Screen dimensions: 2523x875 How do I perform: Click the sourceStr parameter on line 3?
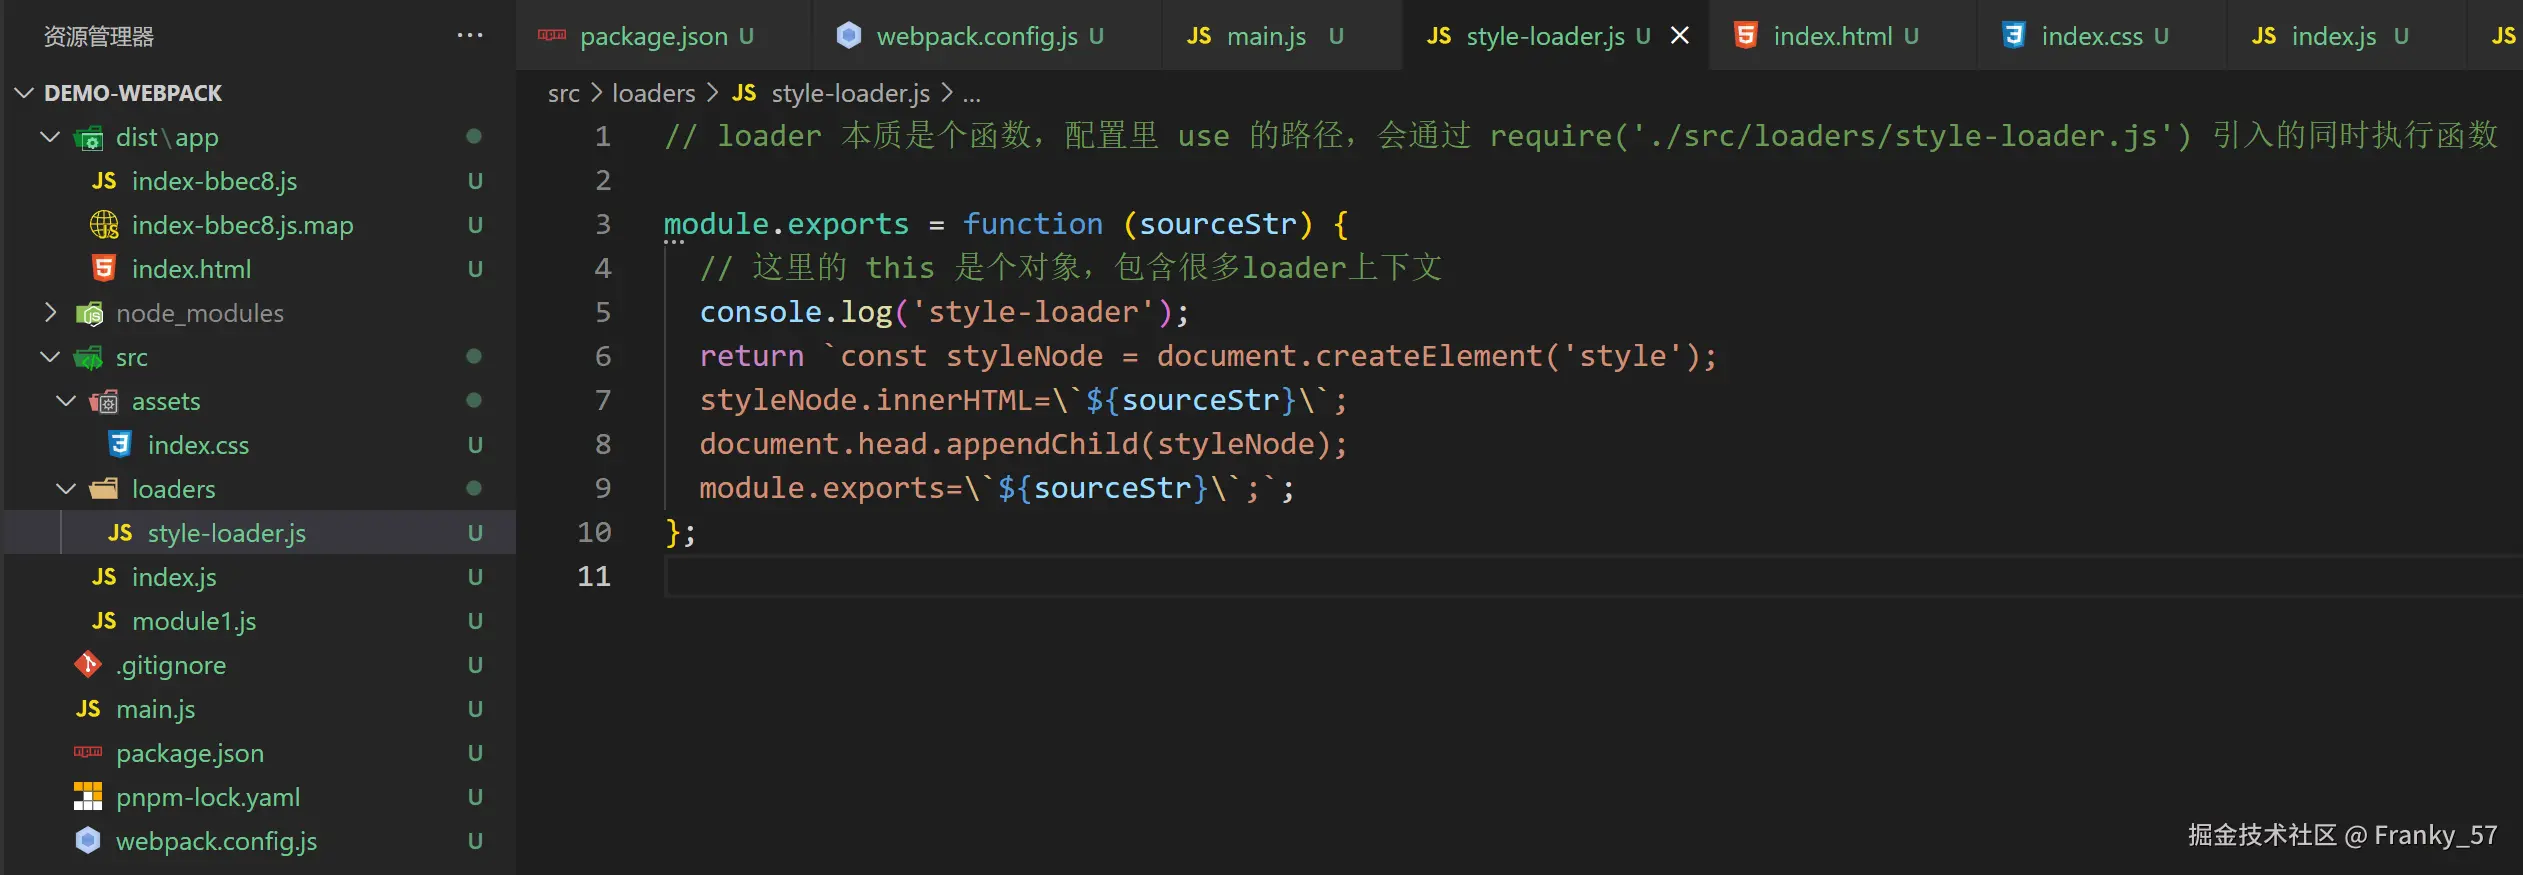(x=1217, y=224)
